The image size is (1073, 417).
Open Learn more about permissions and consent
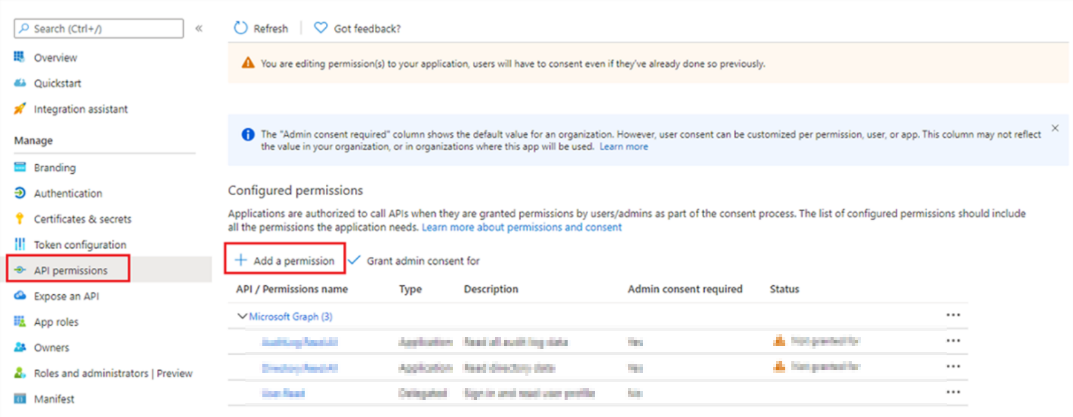pyautogui.click(x=522, y=227)
